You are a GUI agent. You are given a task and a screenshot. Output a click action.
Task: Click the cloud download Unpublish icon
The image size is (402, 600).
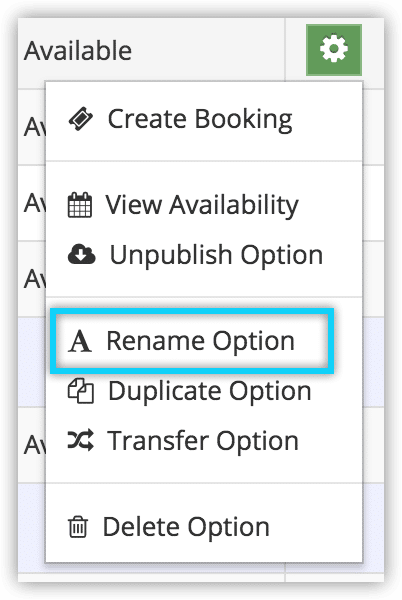[x=81, y=254]
